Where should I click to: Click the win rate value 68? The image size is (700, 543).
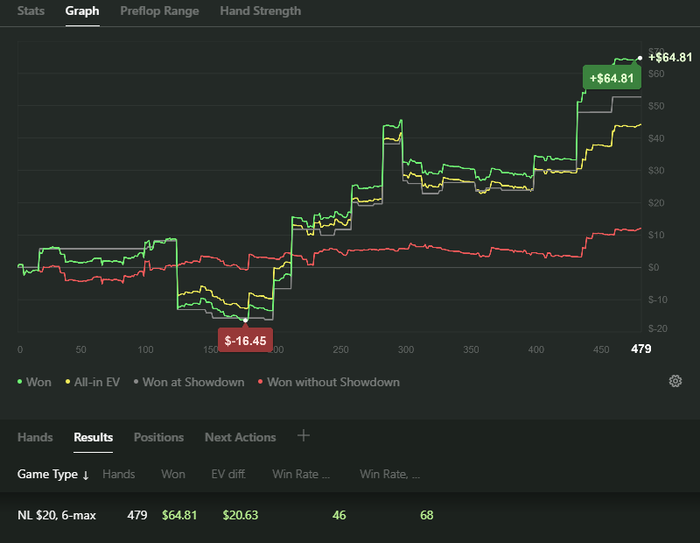(426, 515)
